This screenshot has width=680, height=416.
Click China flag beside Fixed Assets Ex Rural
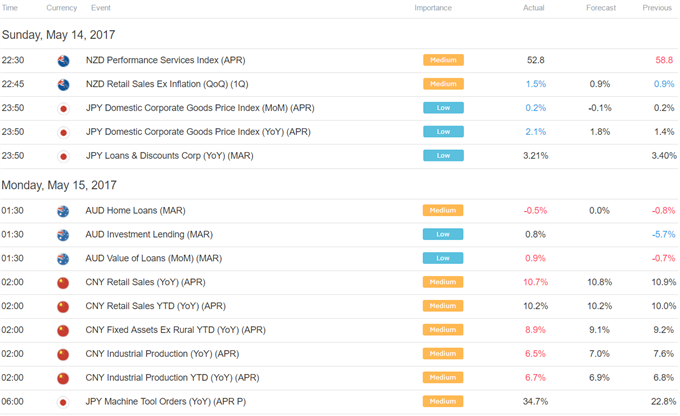click(63, 331)
